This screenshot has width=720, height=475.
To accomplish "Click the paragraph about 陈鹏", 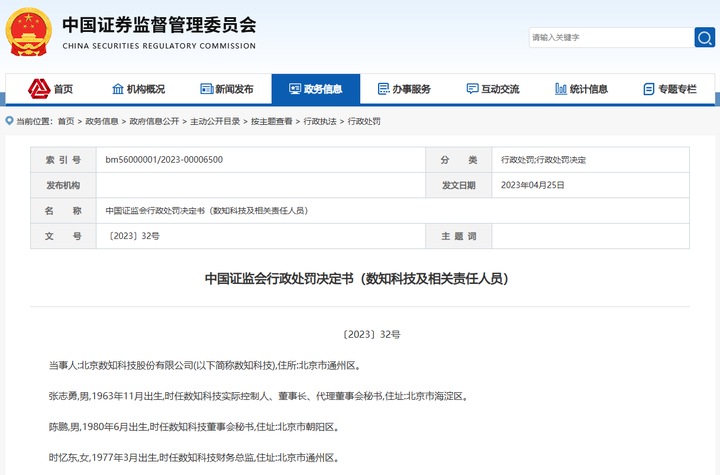I will pos(195,427).
